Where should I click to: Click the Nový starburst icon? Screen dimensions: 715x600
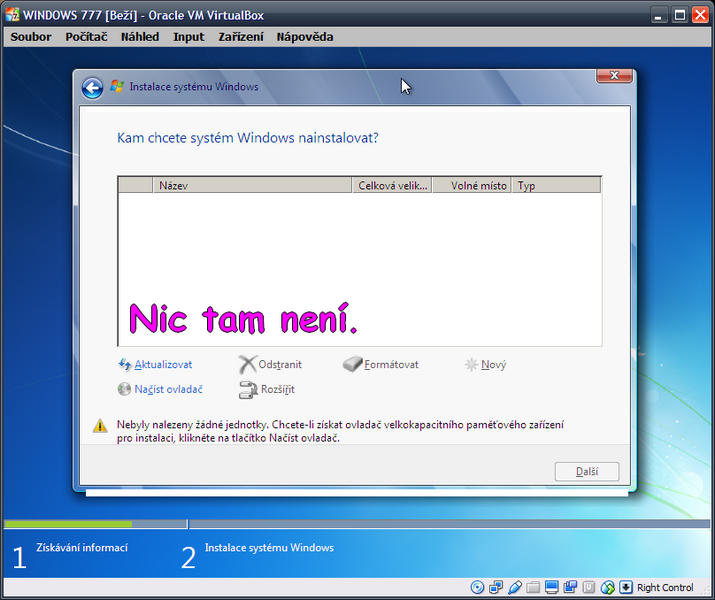(x=471, y=364)
